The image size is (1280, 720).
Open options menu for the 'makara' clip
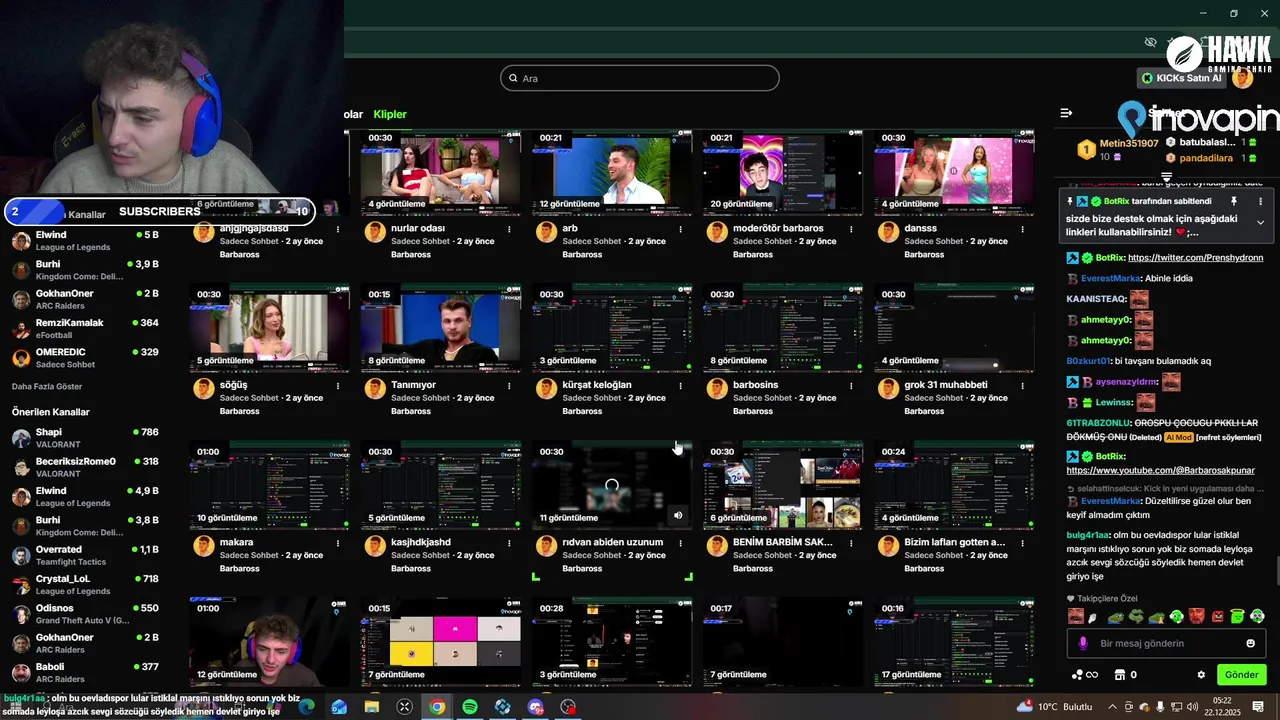[338, 542]
